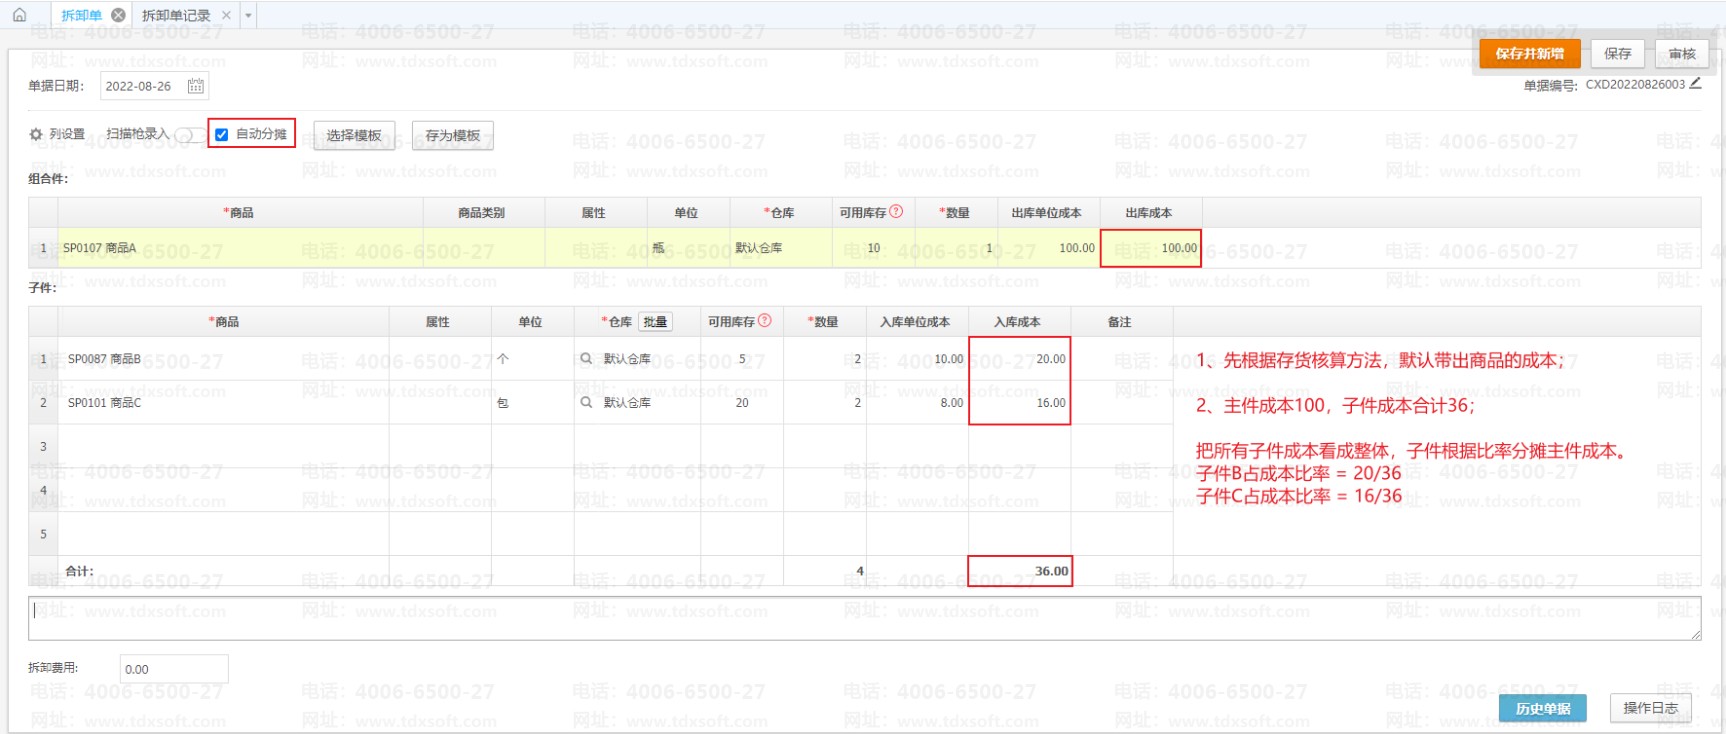Click the 拆卸费用 input field
Viewport: 1726px width, 734px height.
point(174,669)
